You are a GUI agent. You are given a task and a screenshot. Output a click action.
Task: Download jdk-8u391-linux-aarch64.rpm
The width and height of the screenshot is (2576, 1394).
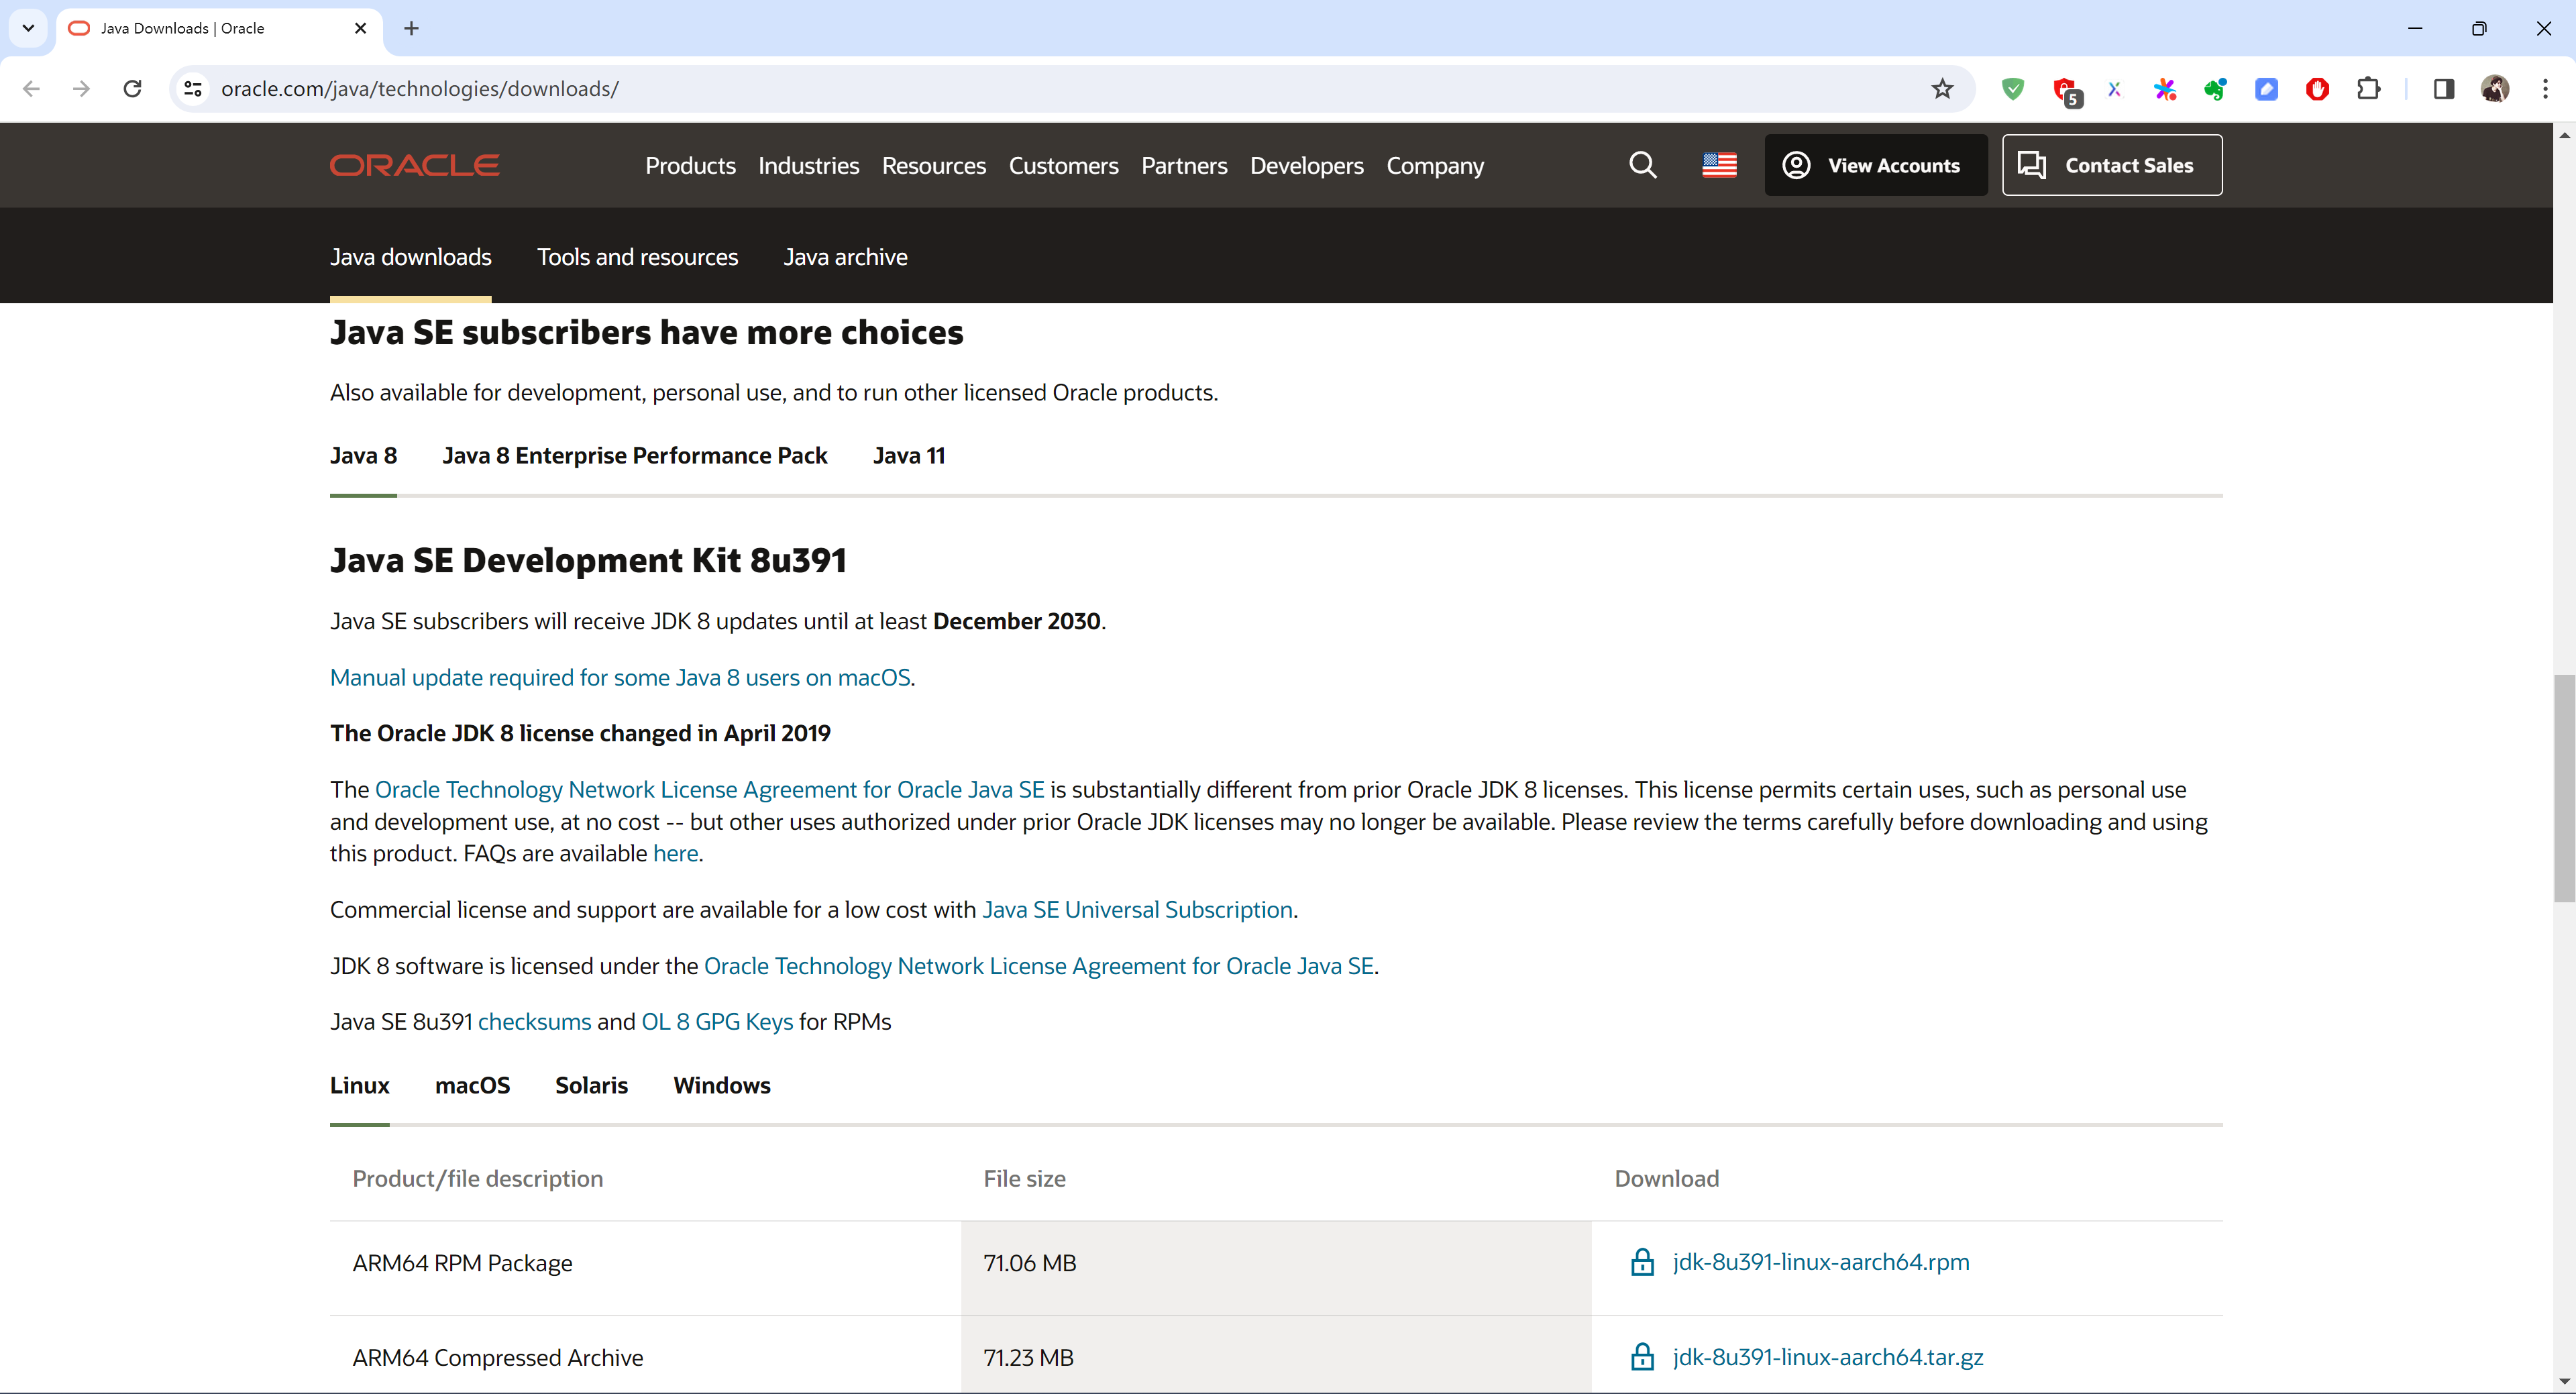1820,1263
